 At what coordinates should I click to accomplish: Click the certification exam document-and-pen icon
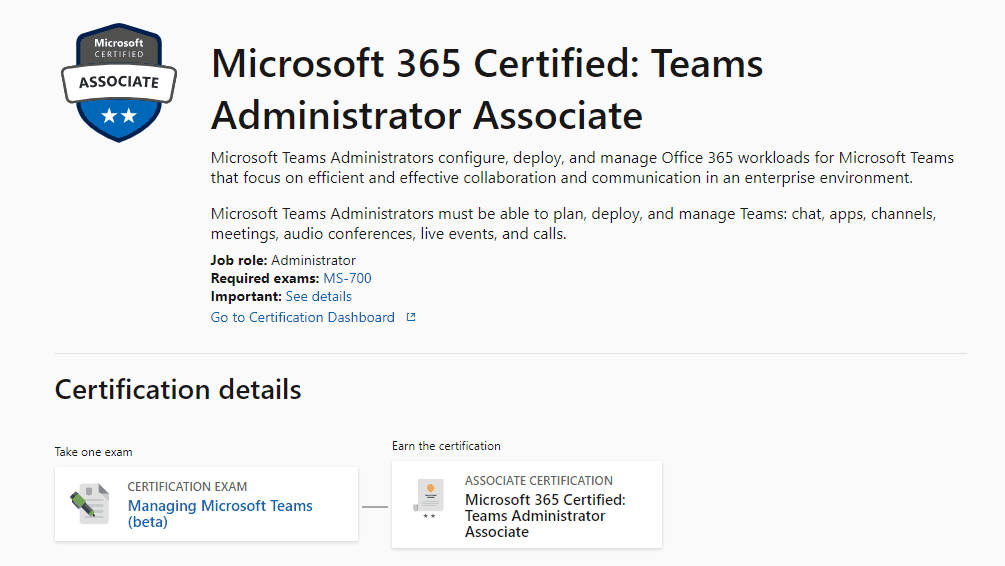click(x=89, y=504)
